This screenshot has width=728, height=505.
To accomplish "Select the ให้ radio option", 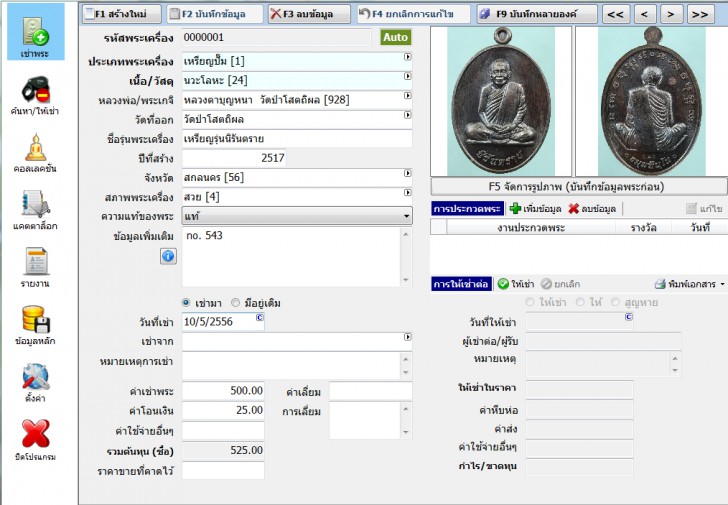I will pyautogui.click(x=580, y=302).
